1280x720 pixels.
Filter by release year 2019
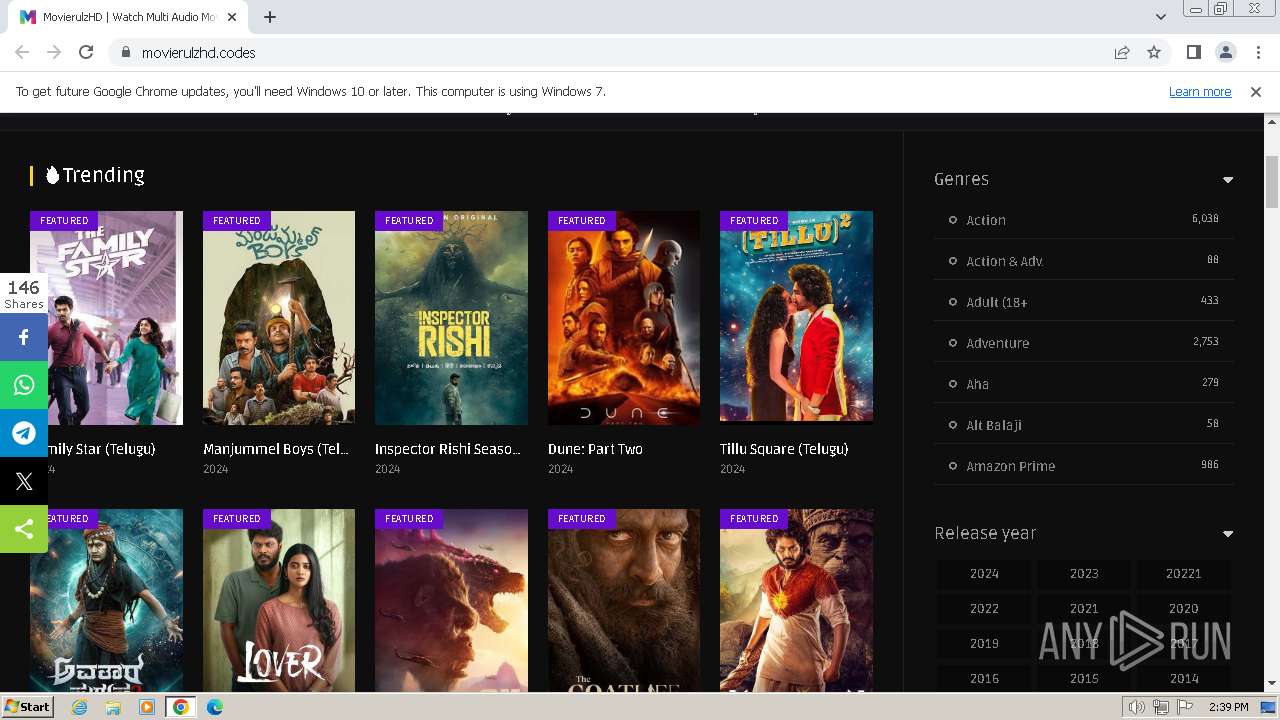pos(984,644)
